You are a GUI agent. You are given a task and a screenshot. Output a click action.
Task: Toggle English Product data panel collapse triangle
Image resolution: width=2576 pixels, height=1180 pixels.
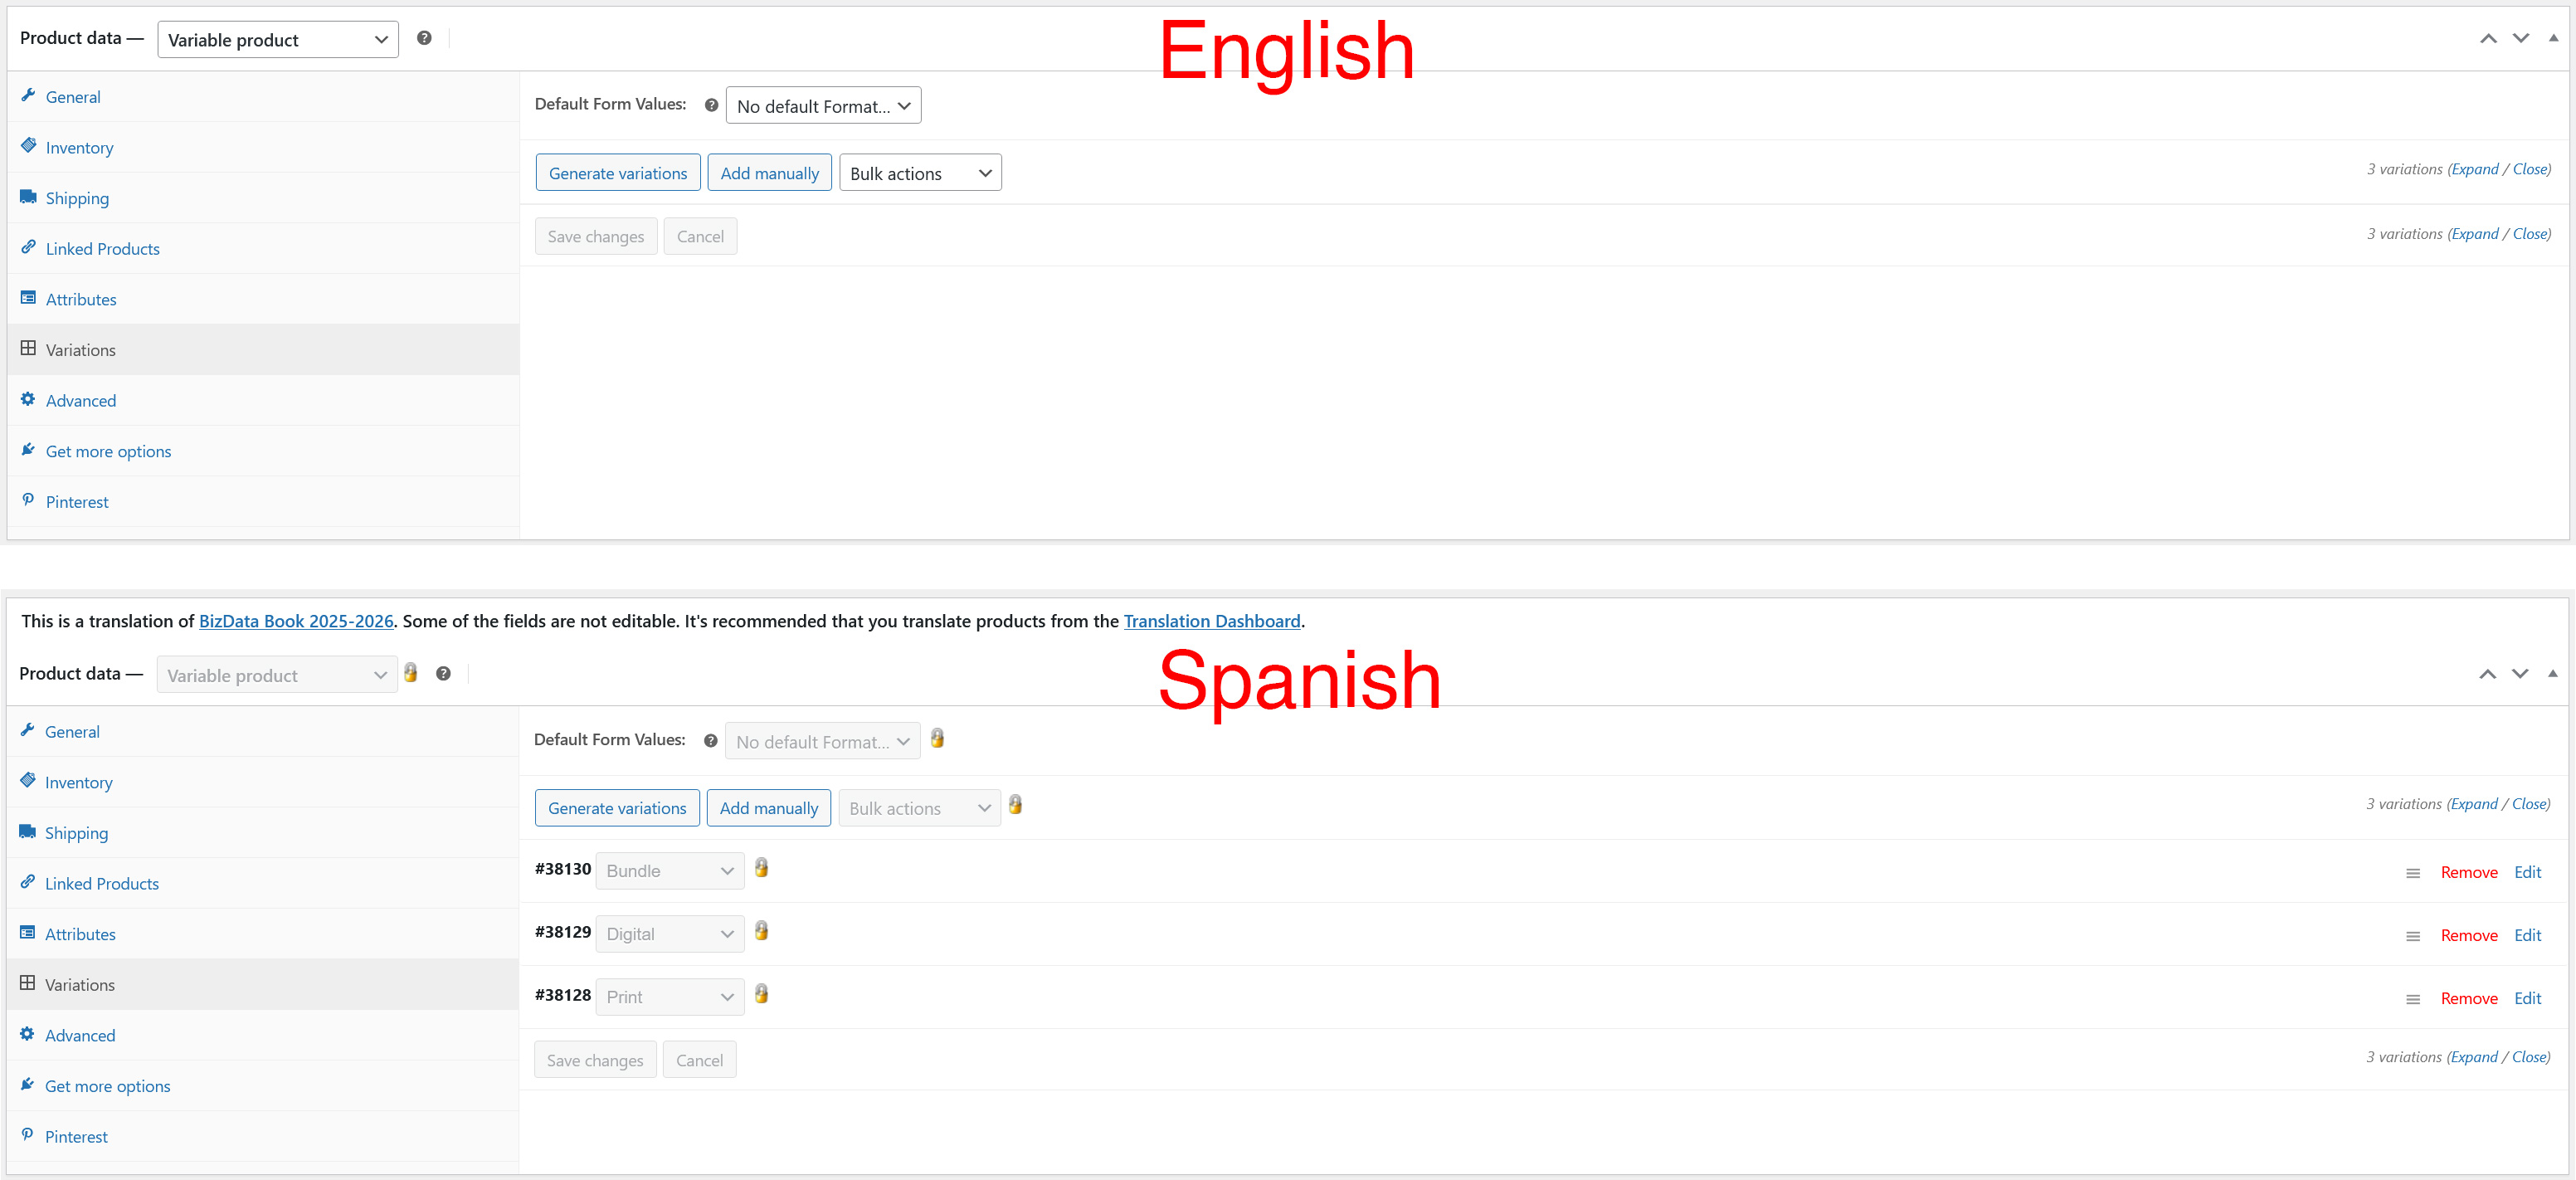pyautogui.click(x=2553, y=38)
